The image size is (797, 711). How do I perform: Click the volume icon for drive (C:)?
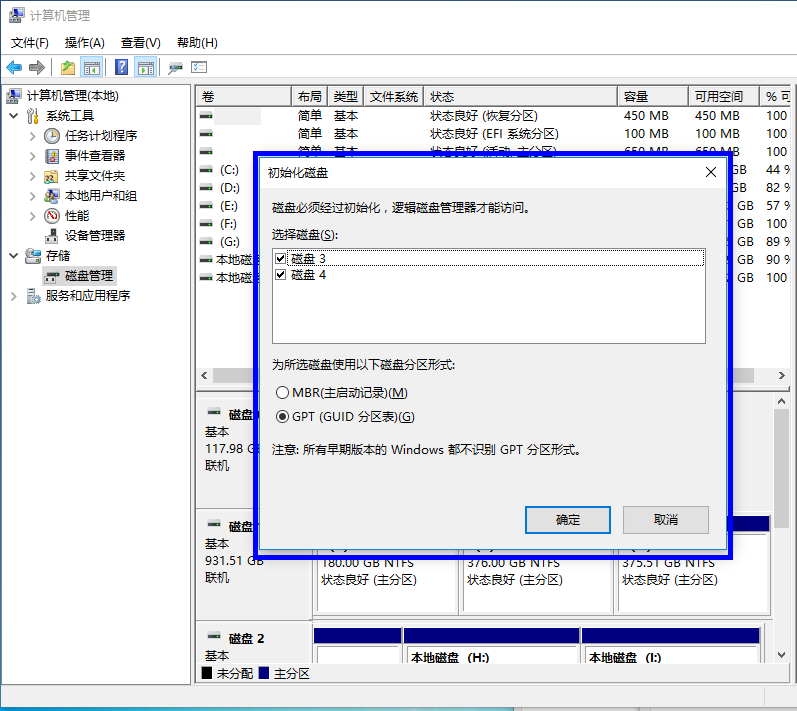pos(206,170)
